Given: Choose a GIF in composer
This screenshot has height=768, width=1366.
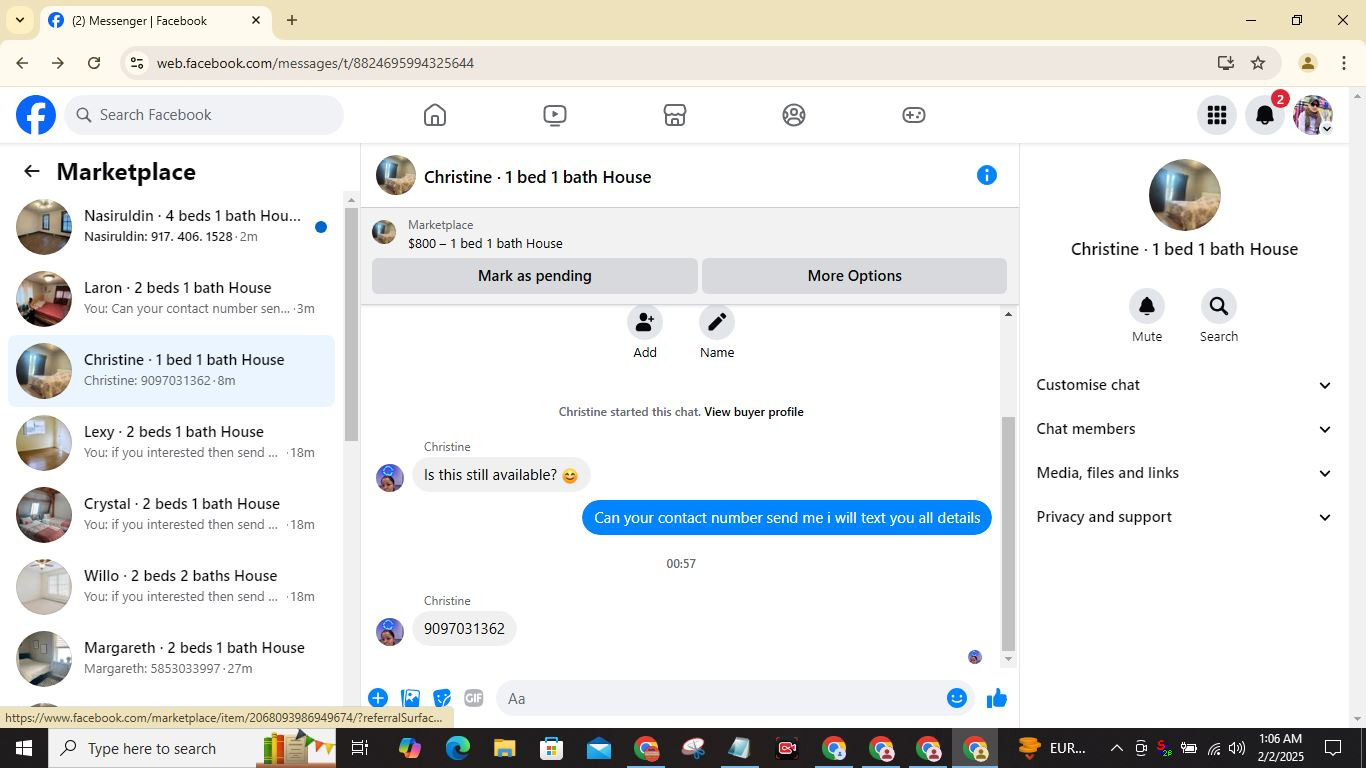Looking at the screenshot, I should [474, 698].
